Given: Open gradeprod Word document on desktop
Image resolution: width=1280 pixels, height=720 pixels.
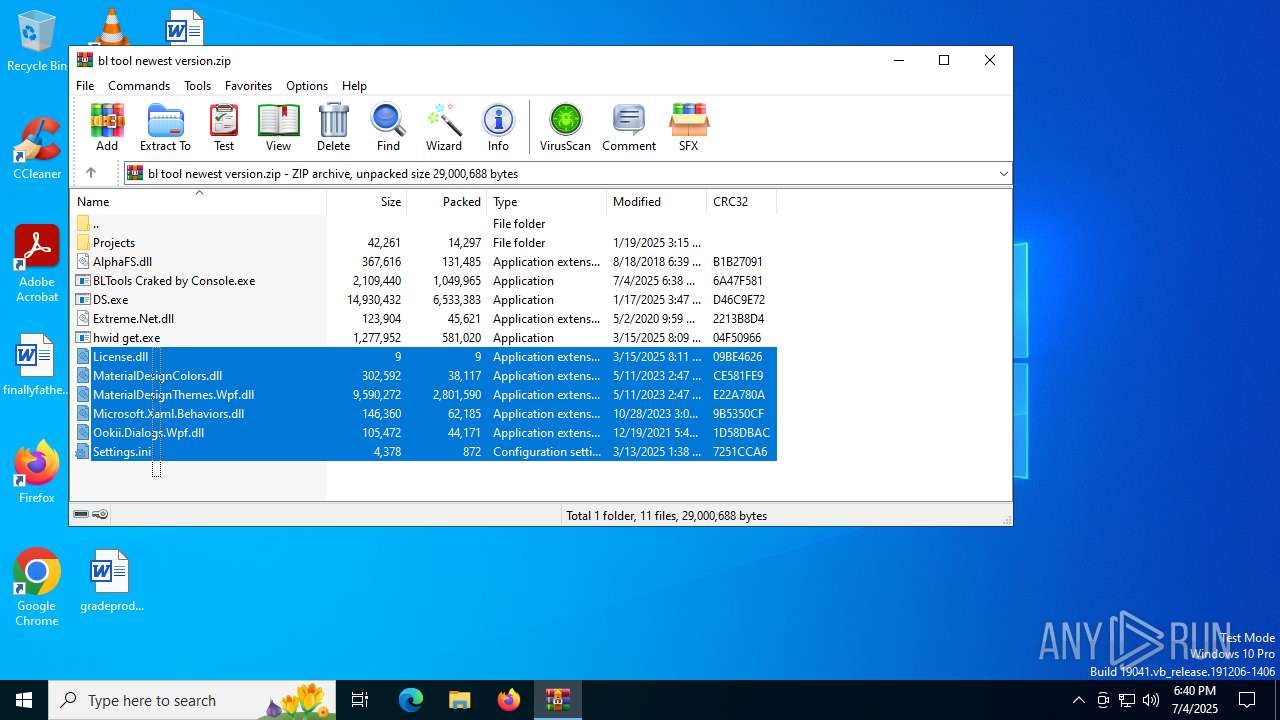Looking at the screenshot, I should click(x=112, y=580).
